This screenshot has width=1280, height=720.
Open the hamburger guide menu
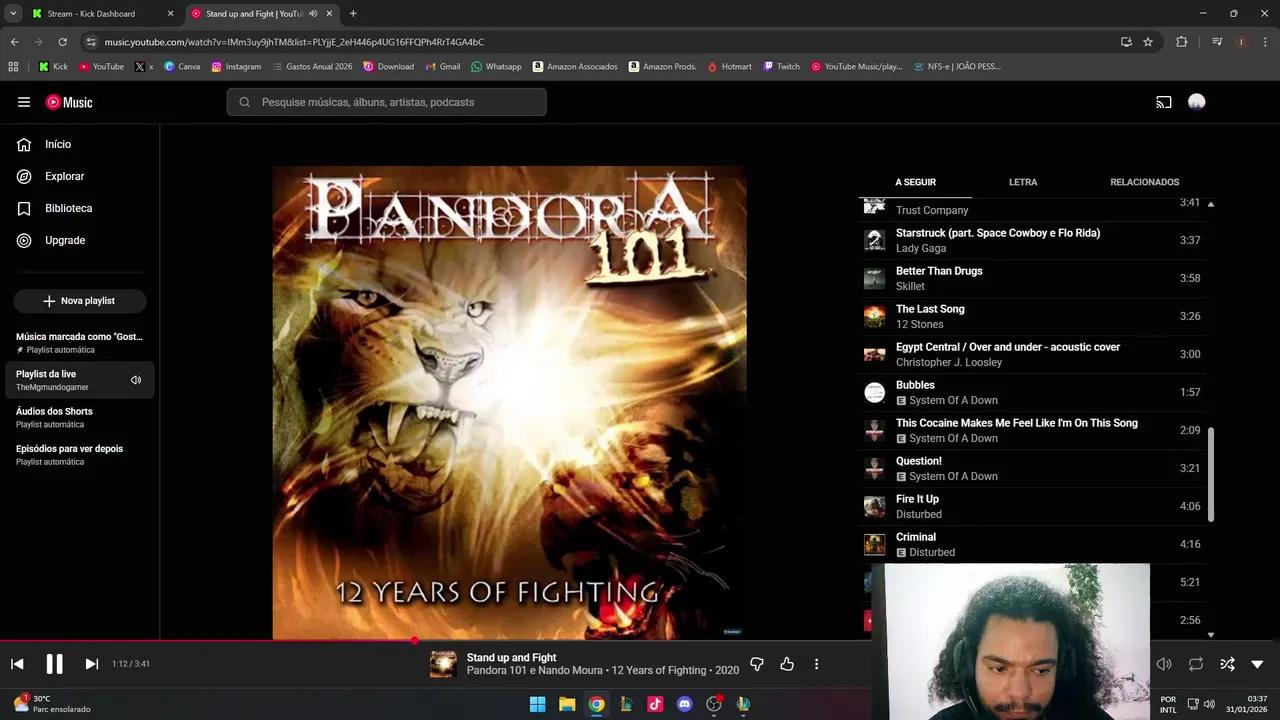24,101
